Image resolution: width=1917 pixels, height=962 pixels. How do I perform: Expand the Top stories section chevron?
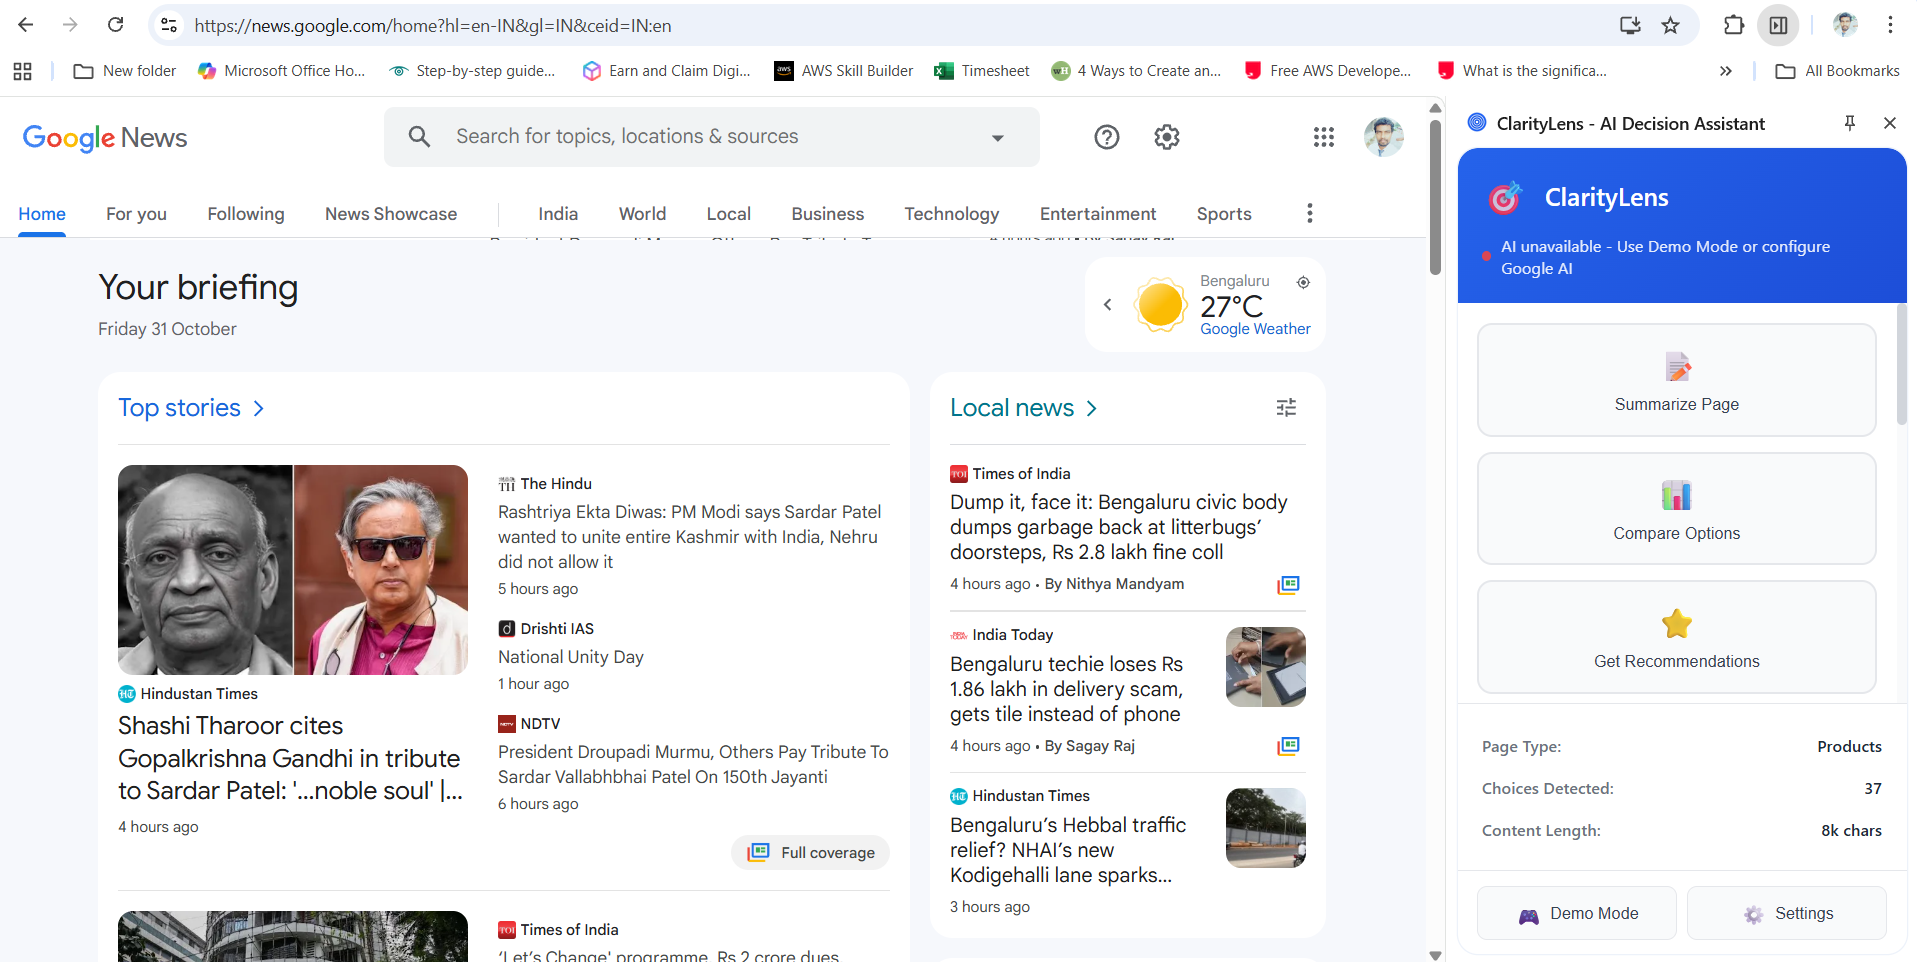click(x=259, y=408)
